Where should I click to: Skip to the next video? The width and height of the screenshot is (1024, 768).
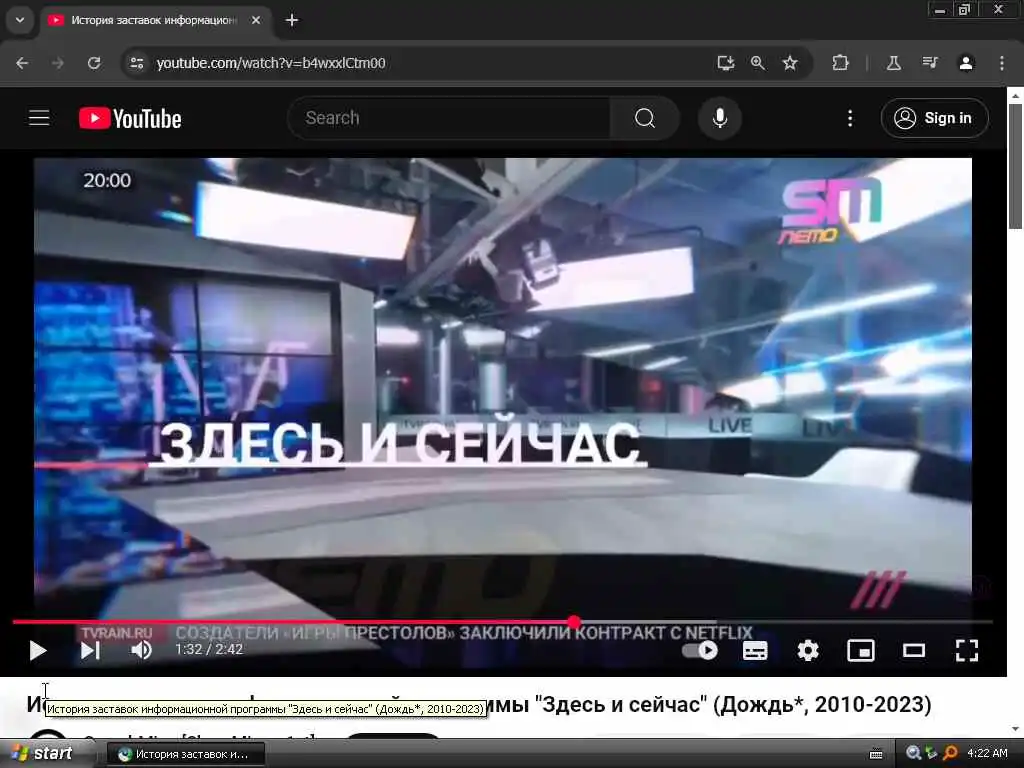tap(90, 650)
